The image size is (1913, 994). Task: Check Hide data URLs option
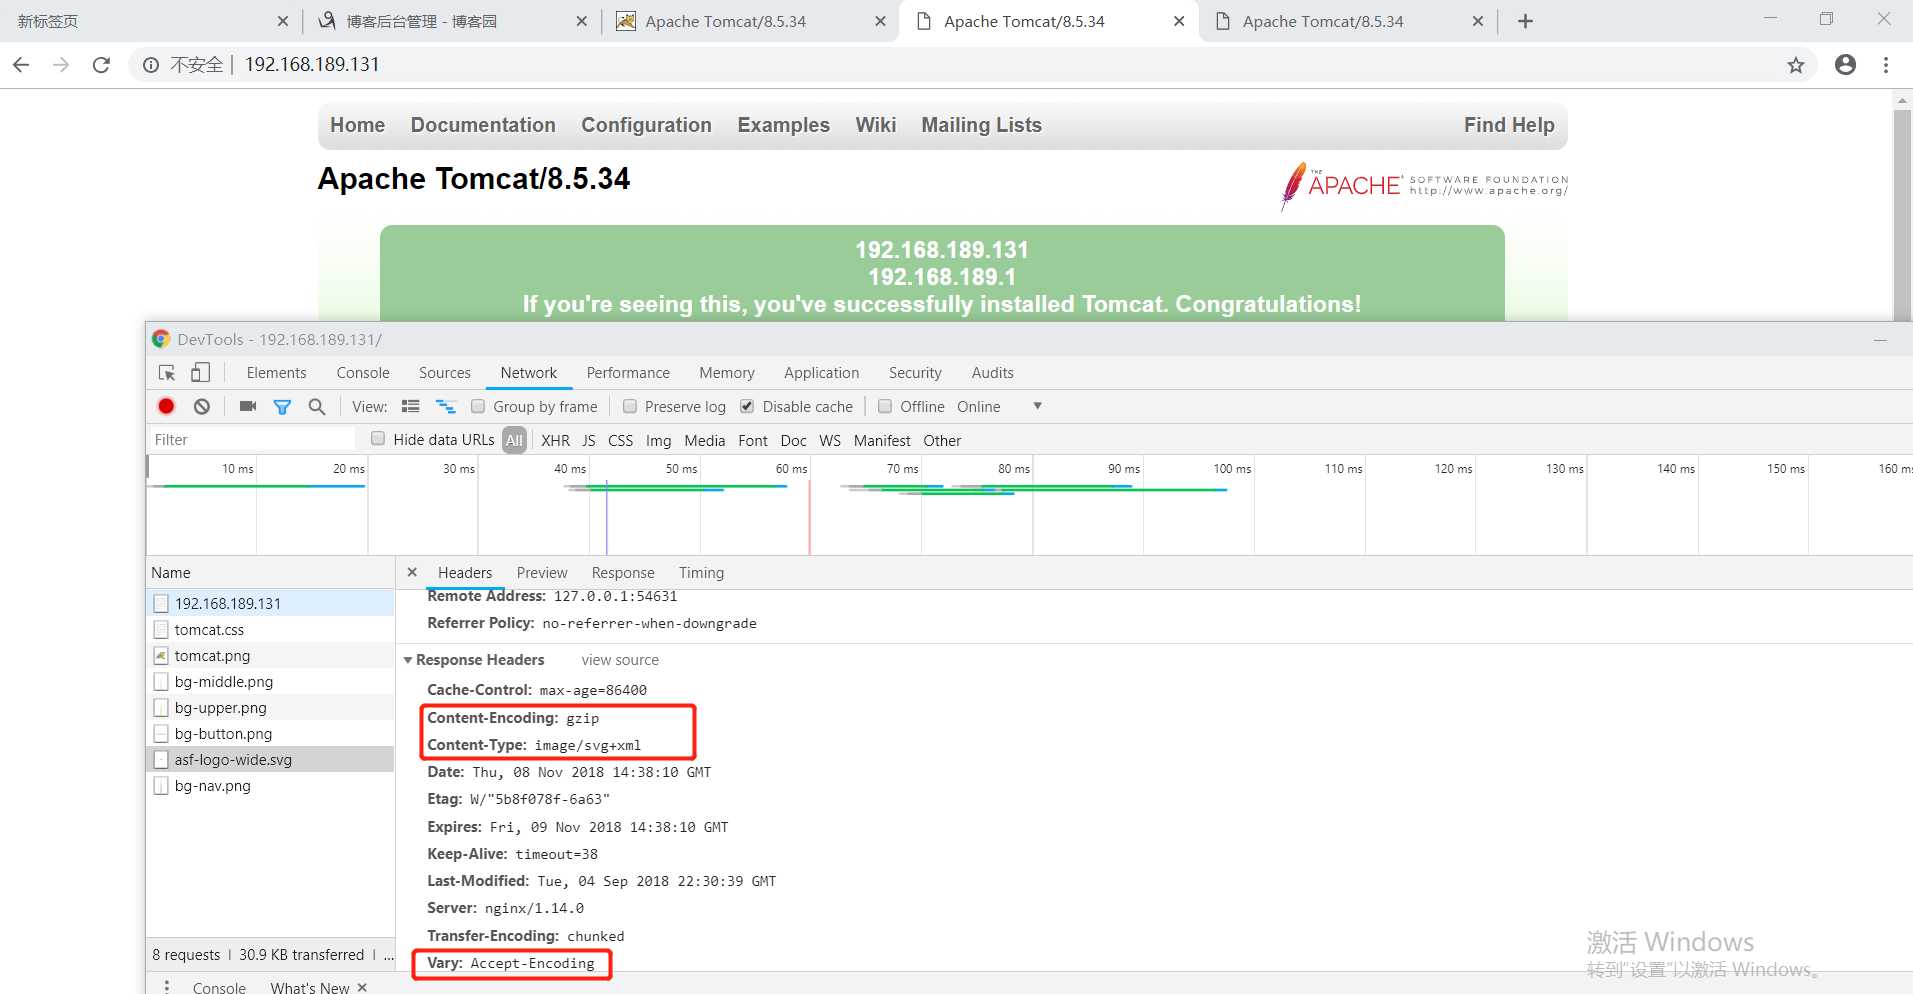[x=378, y=439]
